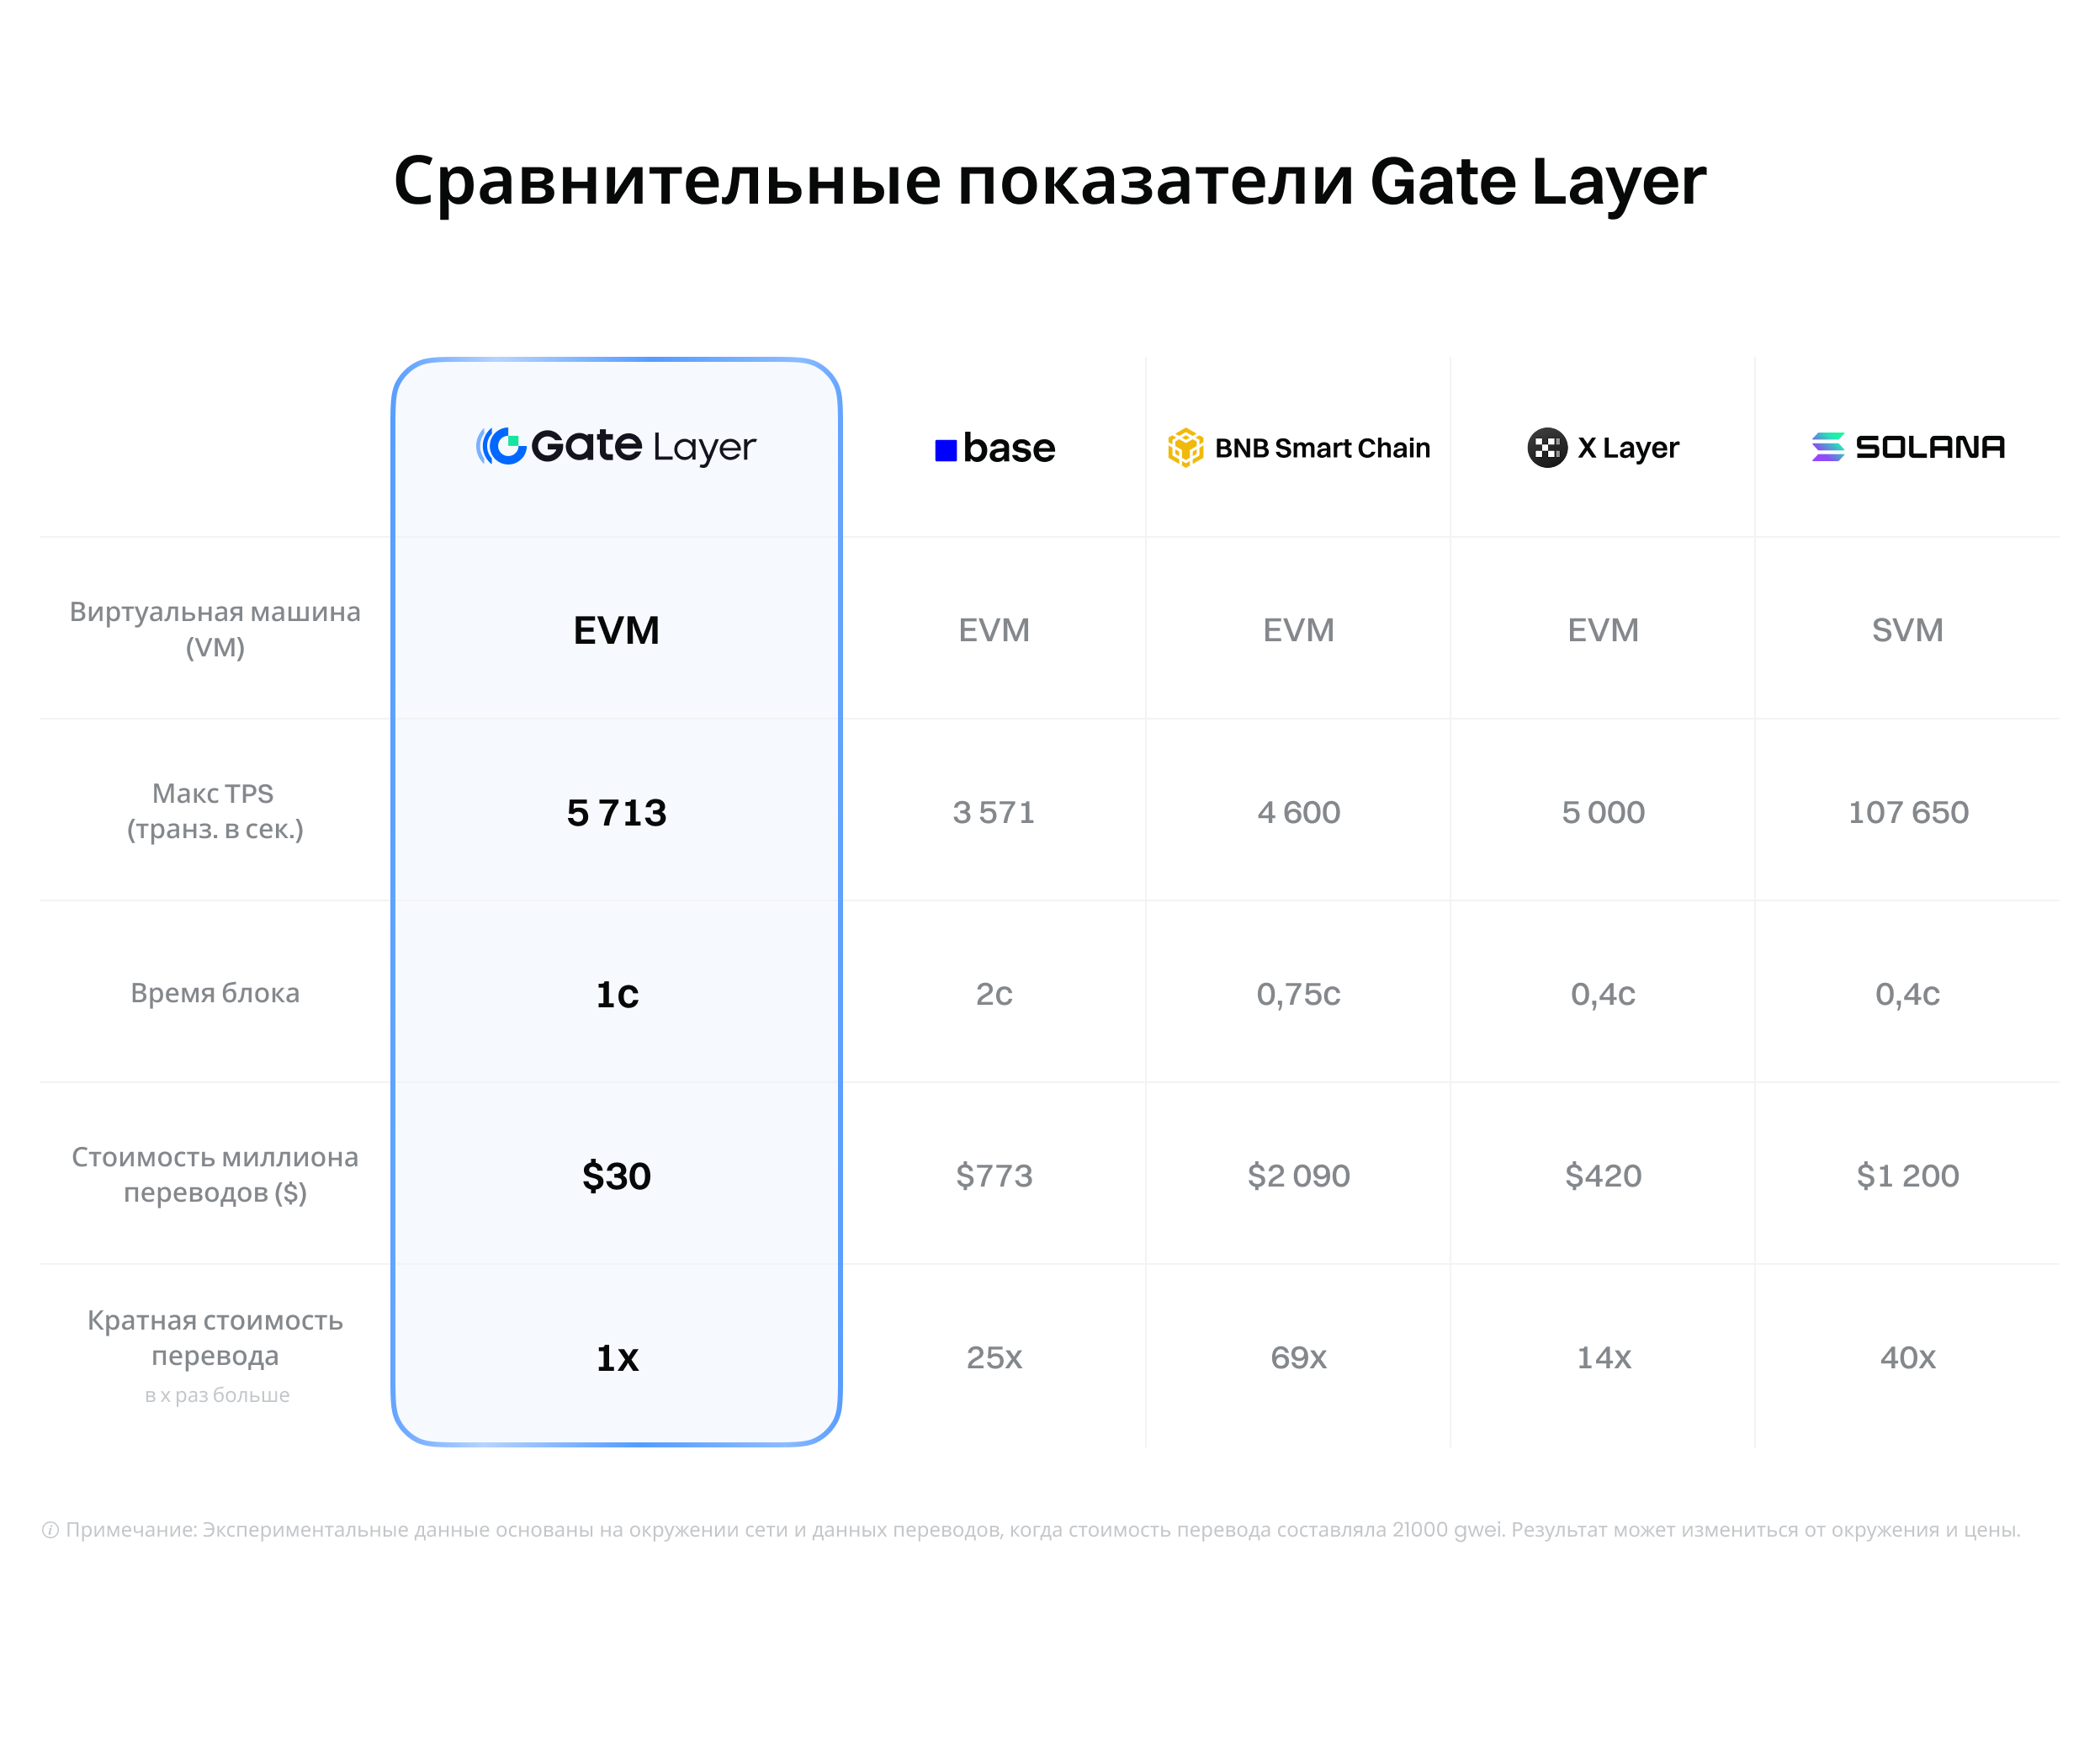Click Gate Layer's 5 713 TPS value

point(616,812)
